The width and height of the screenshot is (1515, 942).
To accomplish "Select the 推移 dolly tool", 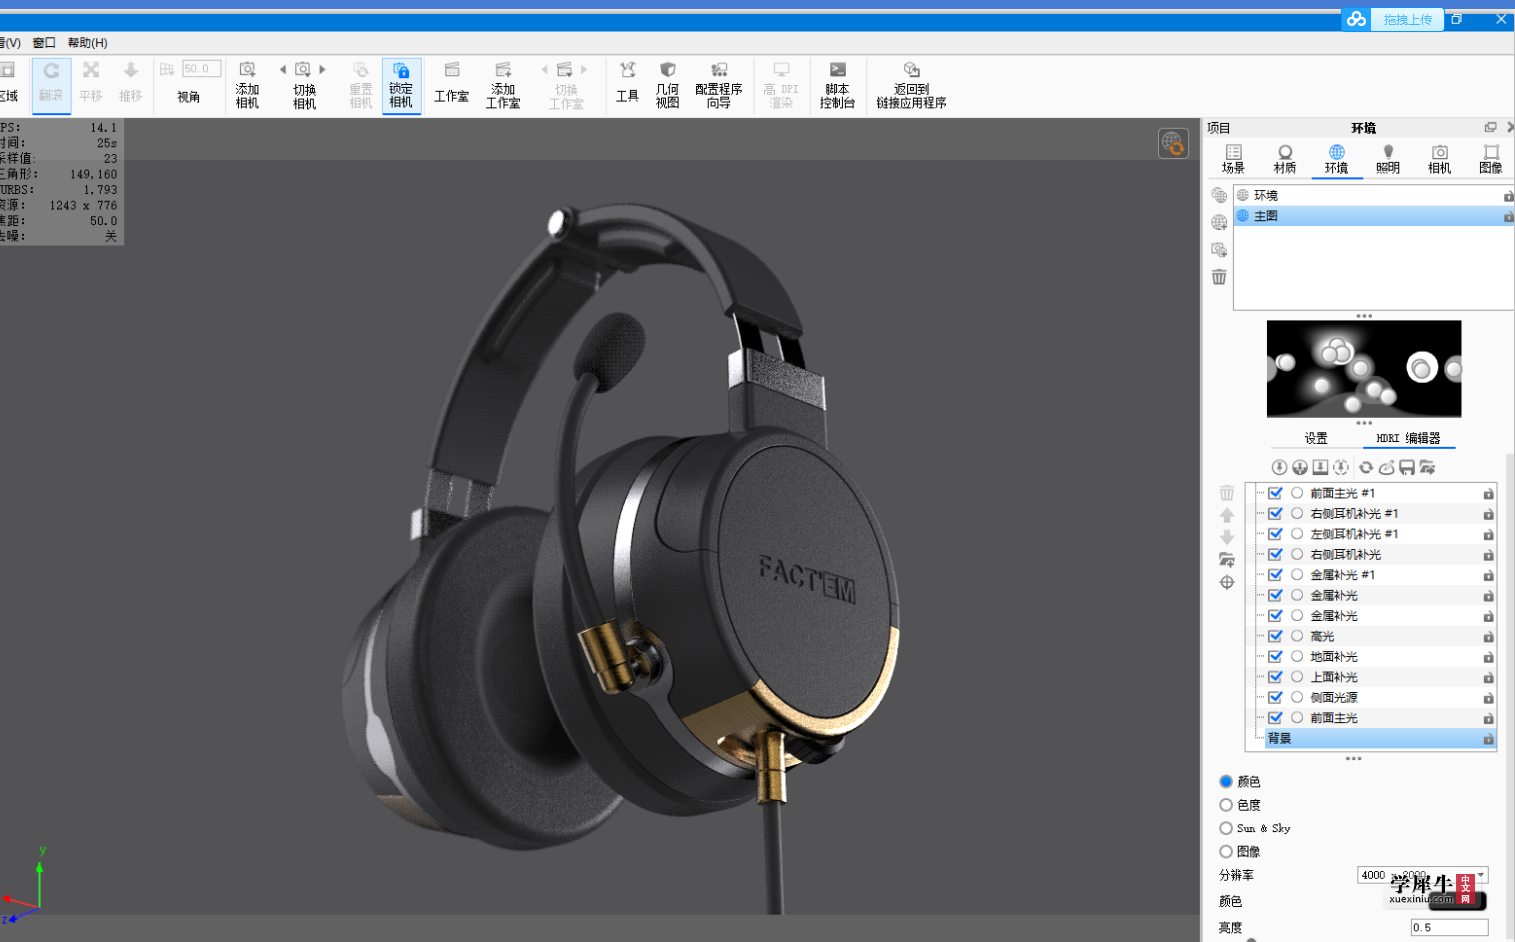I will tap(130, 83).
